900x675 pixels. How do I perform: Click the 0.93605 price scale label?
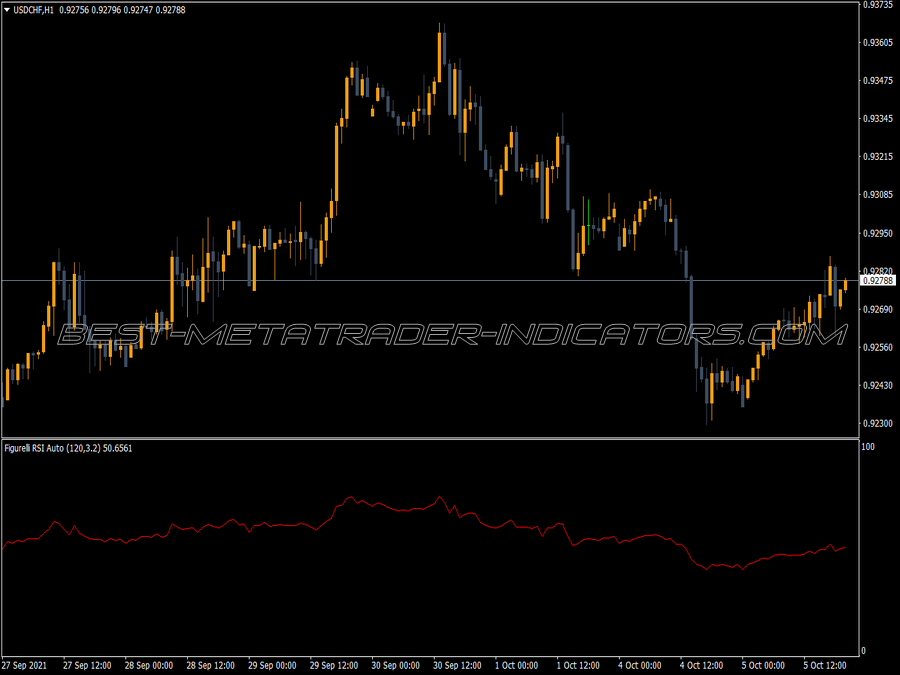pos(878,42)
